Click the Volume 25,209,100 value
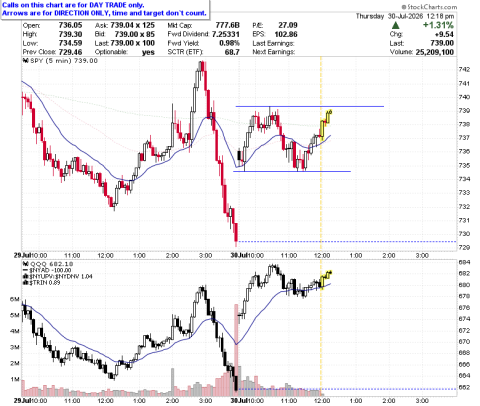The image size is (480, 406). [435, 52]
